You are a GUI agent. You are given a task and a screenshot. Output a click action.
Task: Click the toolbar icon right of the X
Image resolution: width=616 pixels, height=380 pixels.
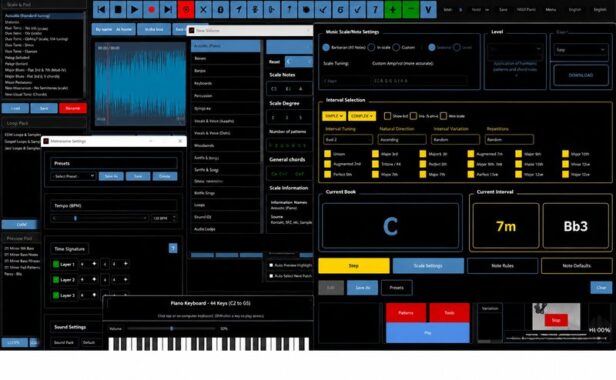pos(220,9)
